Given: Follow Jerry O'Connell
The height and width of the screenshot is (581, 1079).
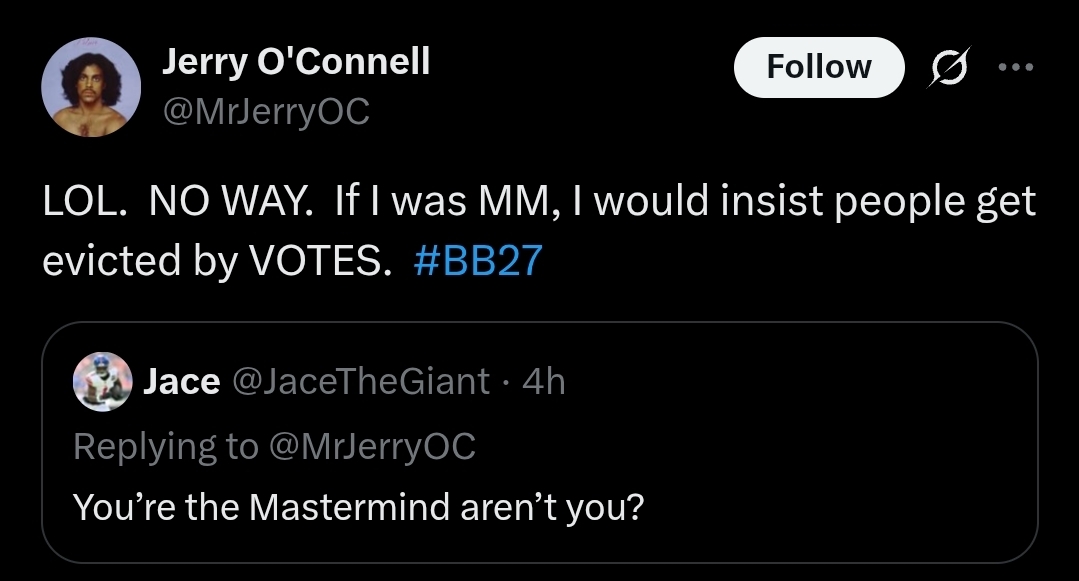Looking at the screenshot, I should (x=819, y=67).
